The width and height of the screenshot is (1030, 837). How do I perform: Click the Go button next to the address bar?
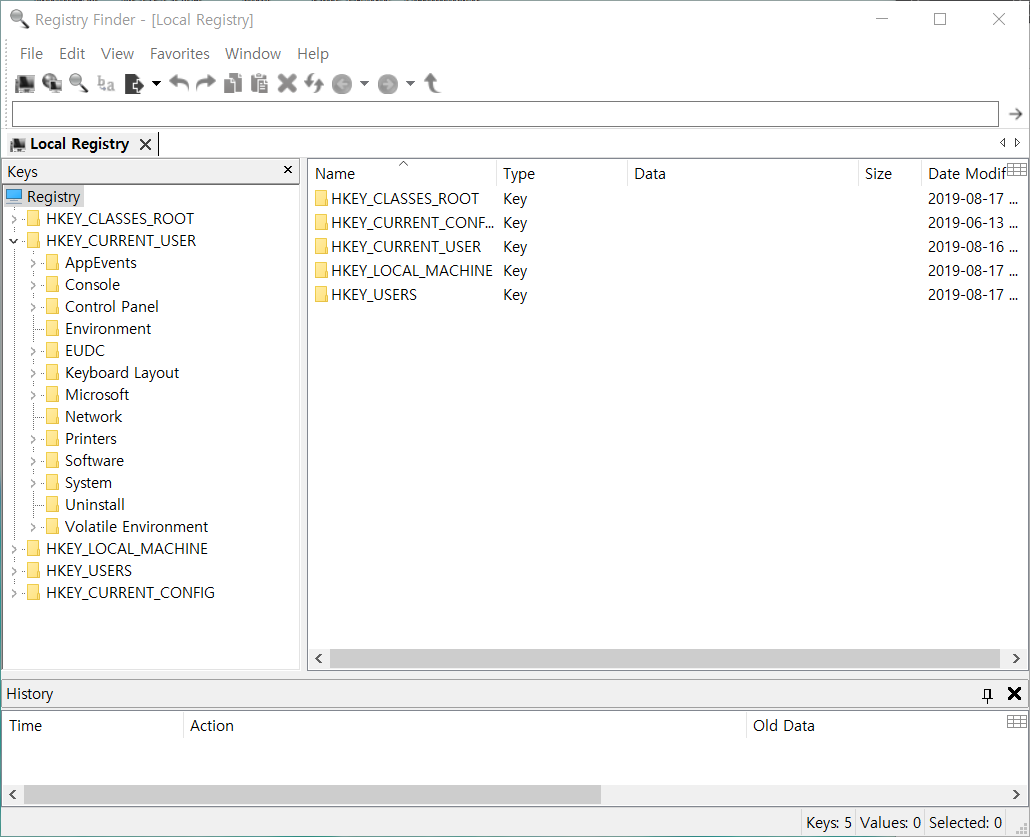click(x=1016, y=113)
